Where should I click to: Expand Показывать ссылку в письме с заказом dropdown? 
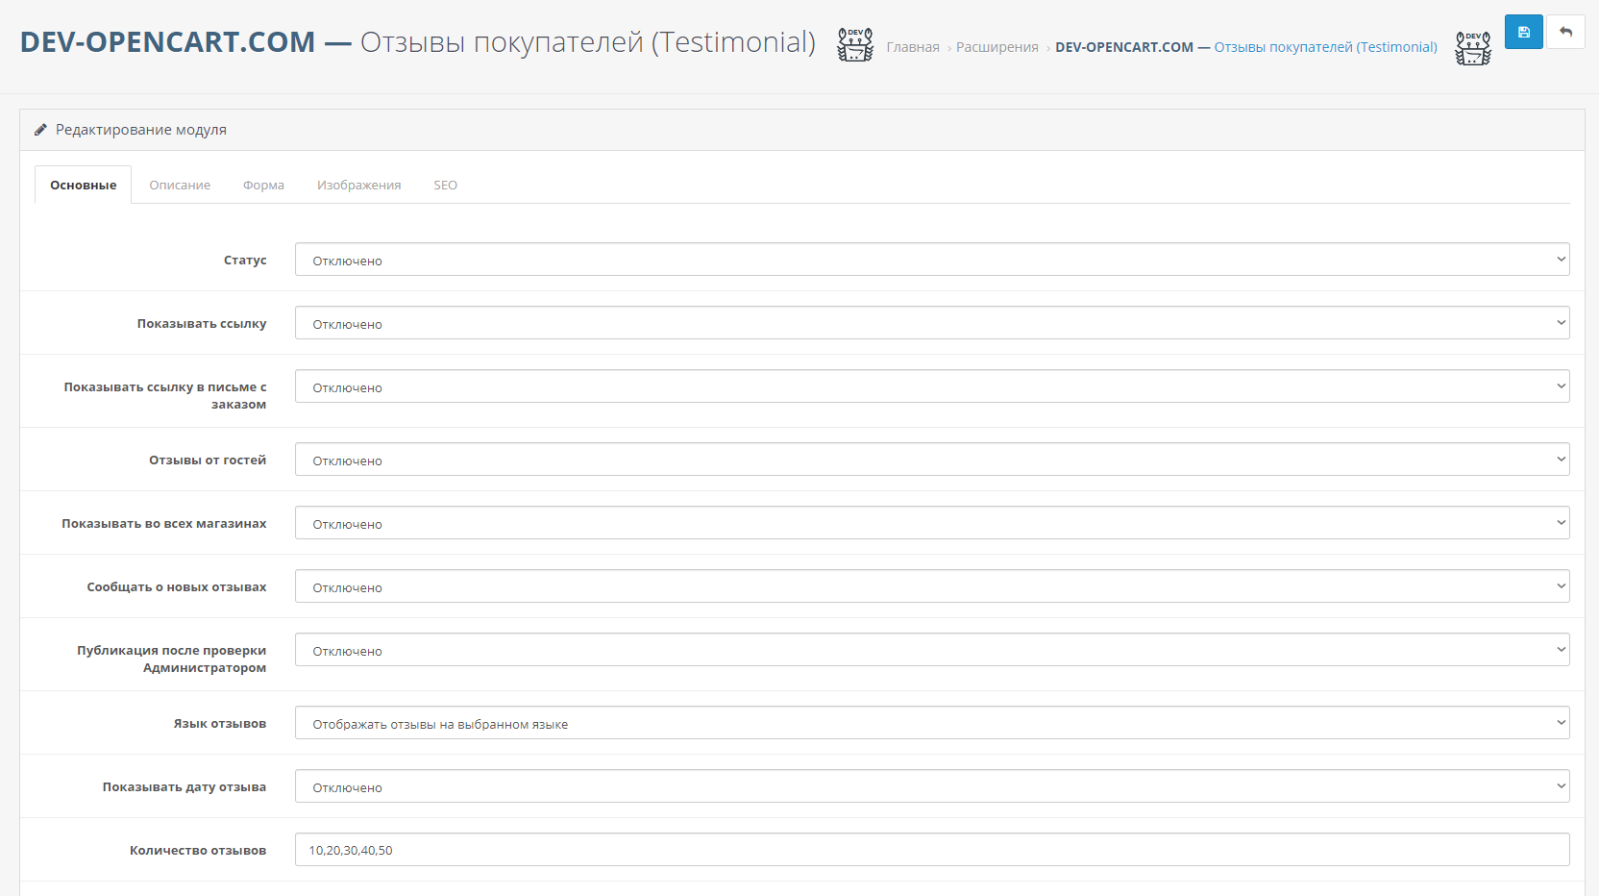[932, 387]
